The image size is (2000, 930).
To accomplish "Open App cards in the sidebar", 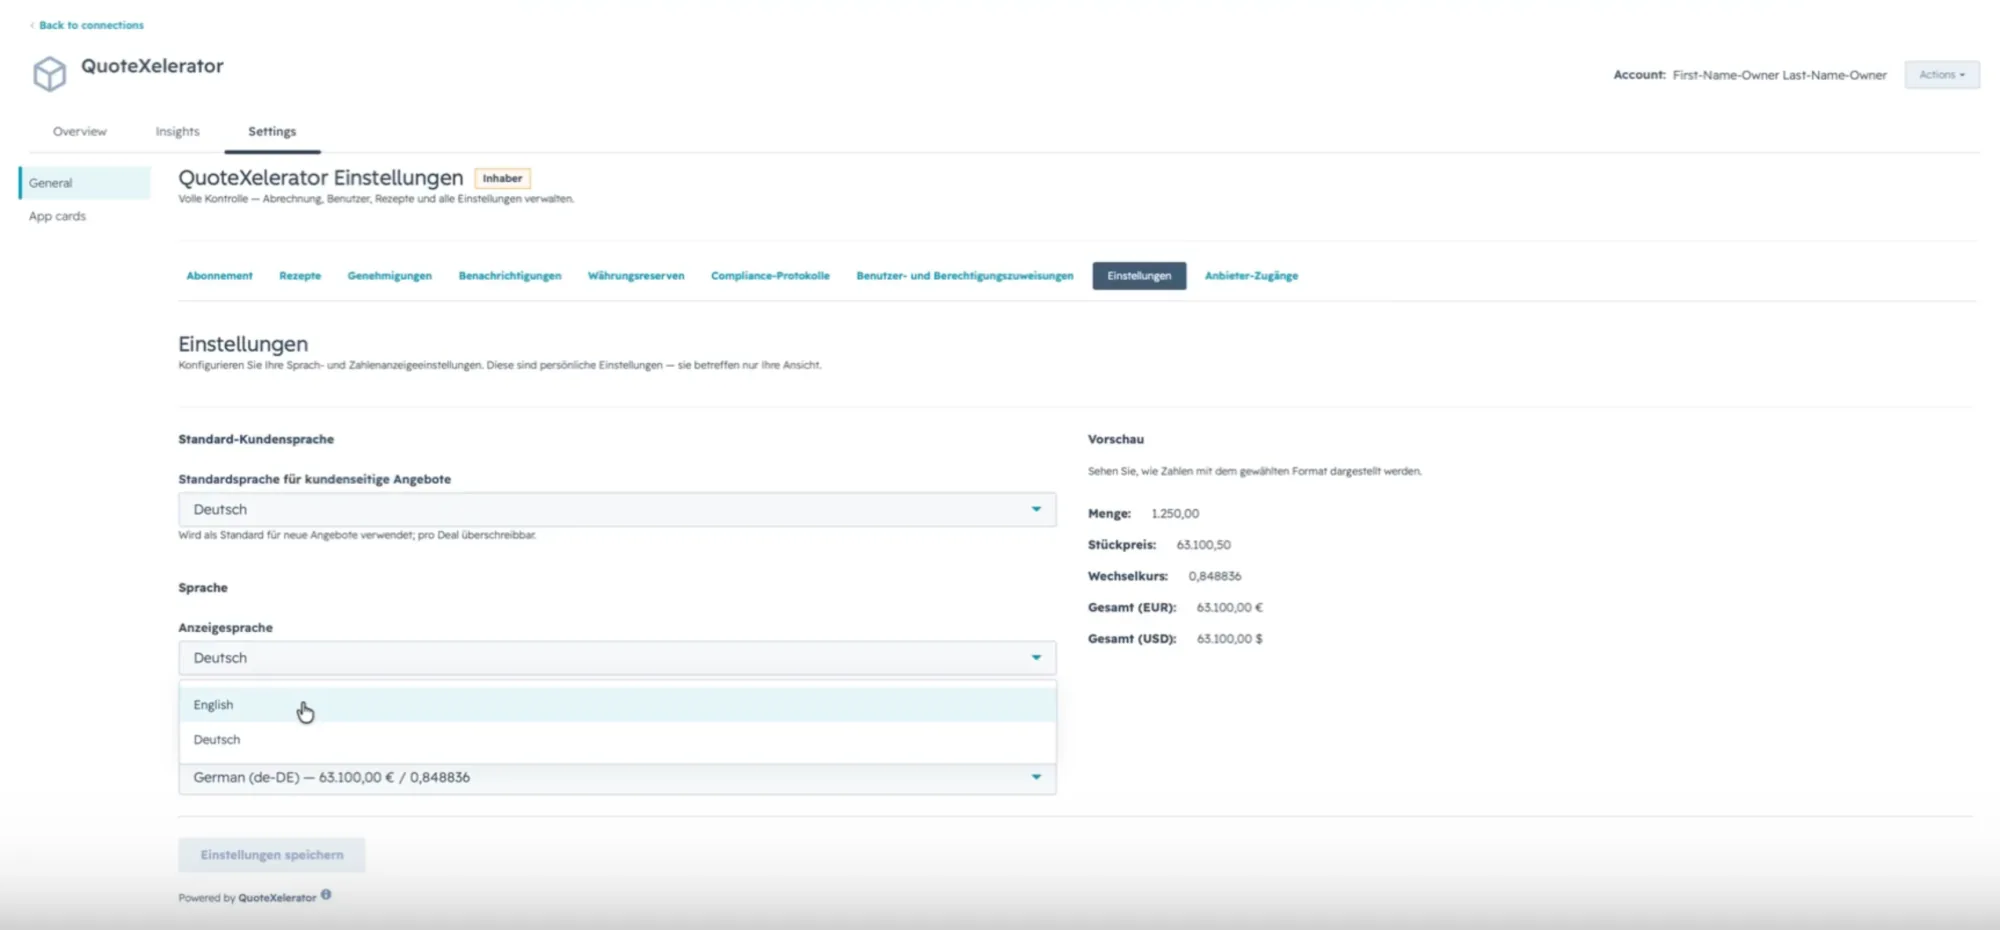I will coord(57,216).
